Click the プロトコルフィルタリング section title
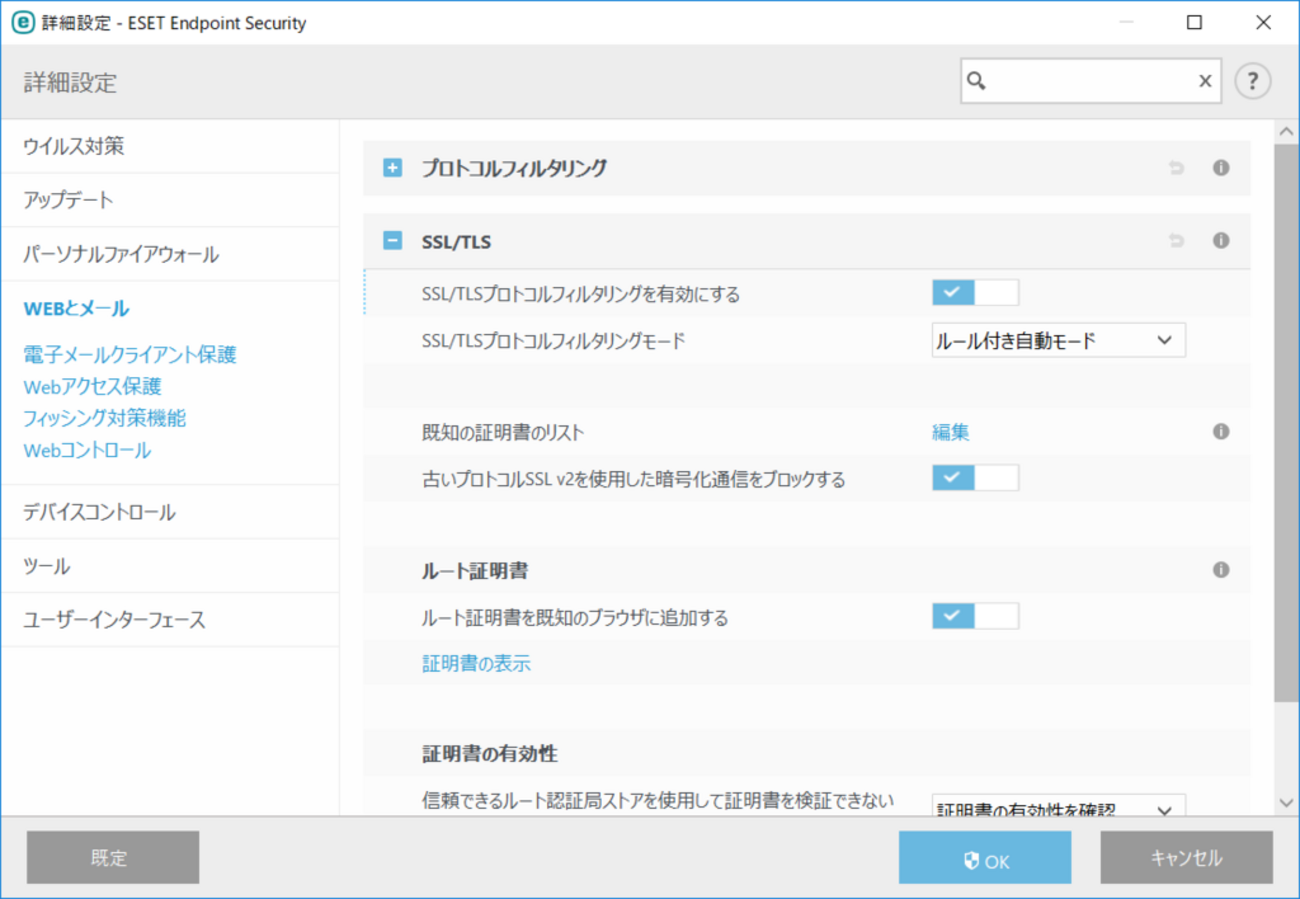1300x899 pixels. click(514, 168)
